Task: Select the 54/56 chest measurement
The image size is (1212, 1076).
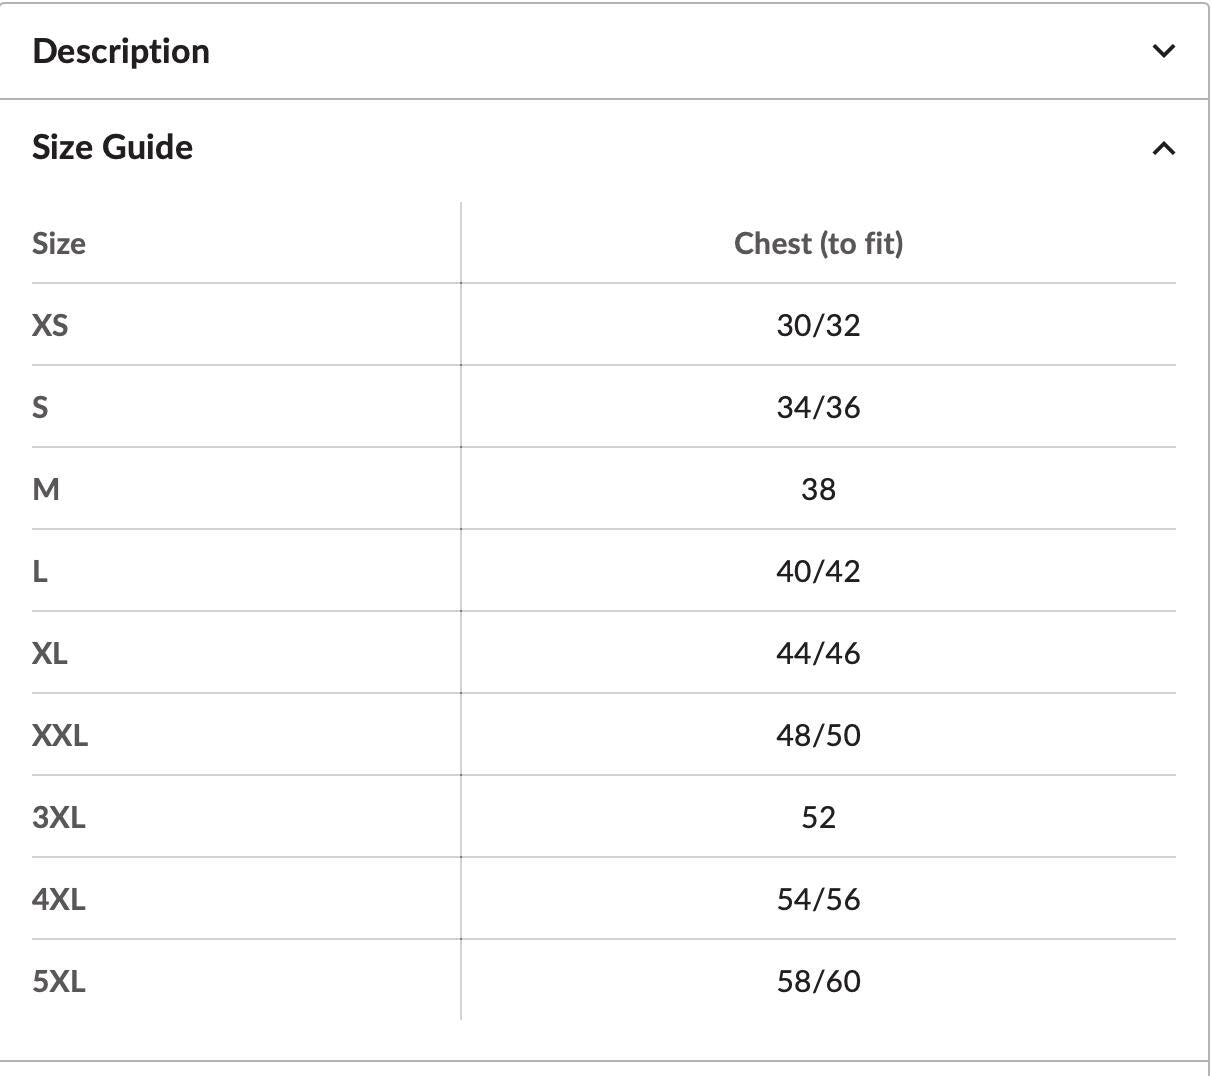Action: (818, 899)
